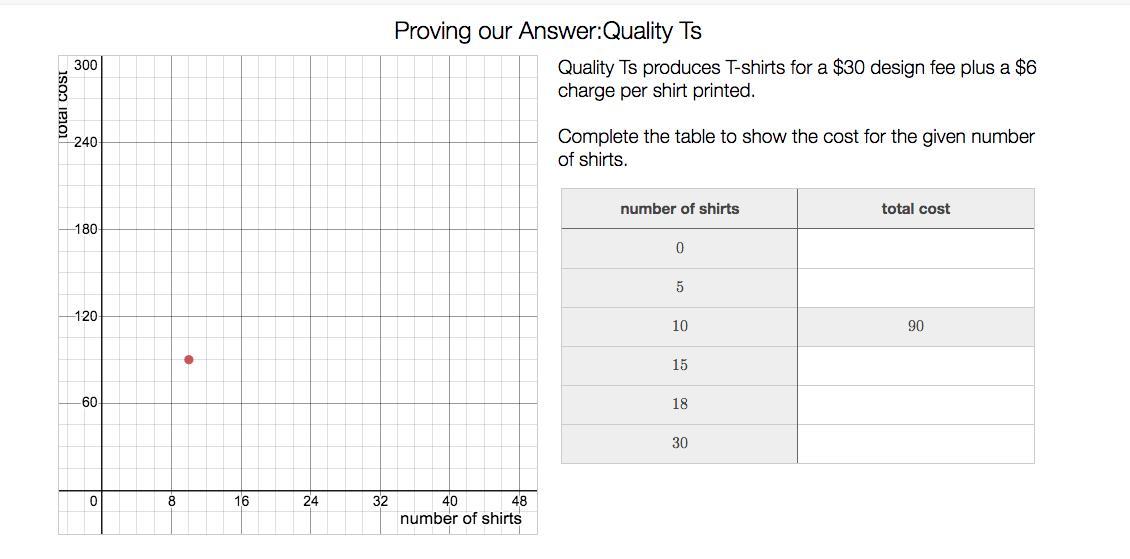Click the origin 0 label on graph
Screen dimensions: 1130x559
click(93, 501)
